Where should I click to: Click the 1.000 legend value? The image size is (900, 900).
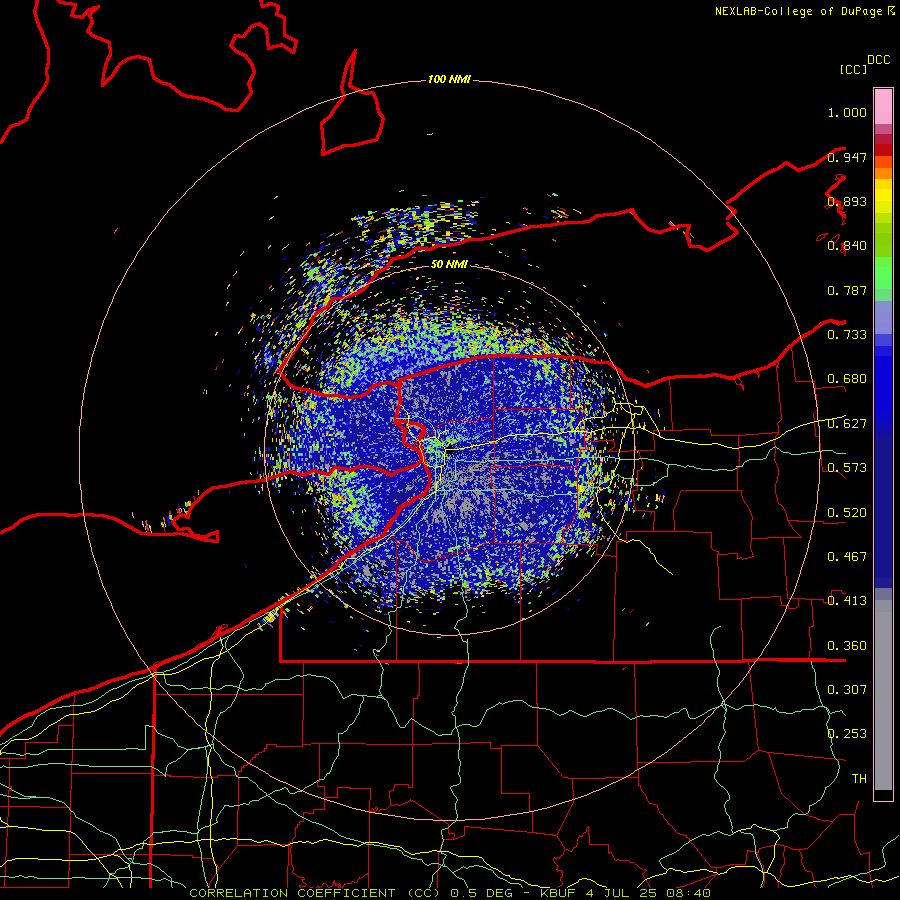coord(847,112)
